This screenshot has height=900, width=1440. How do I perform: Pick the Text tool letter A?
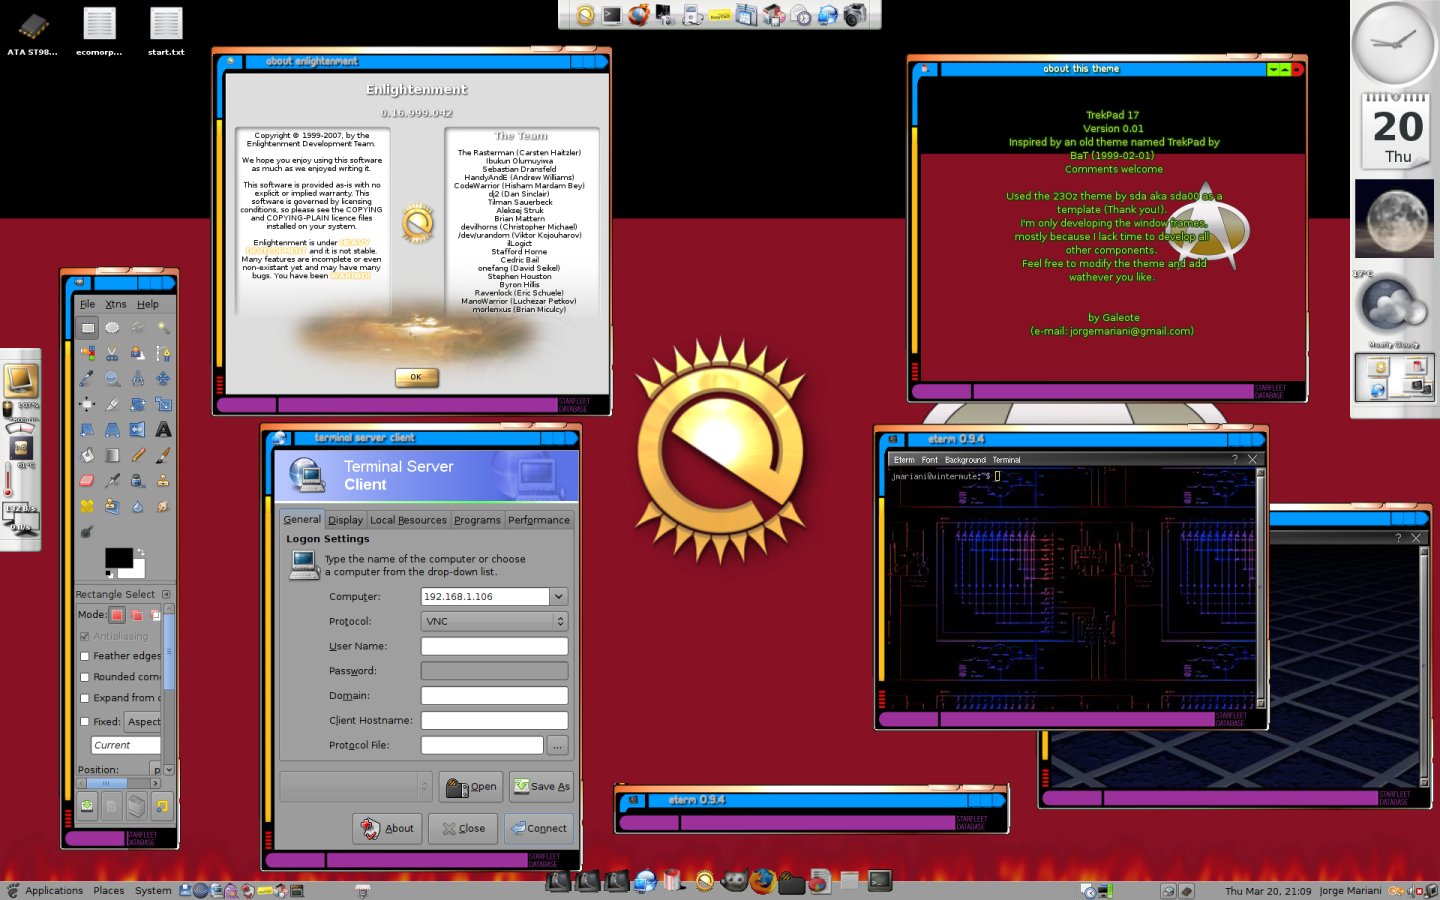click(x=163, y=429)
